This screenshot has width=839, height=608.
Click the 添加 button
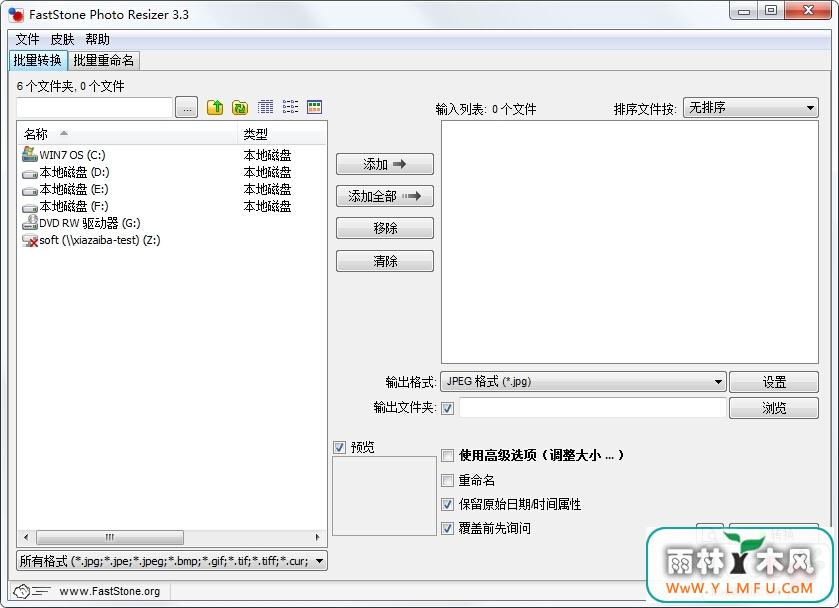click(x=385, y=164)
